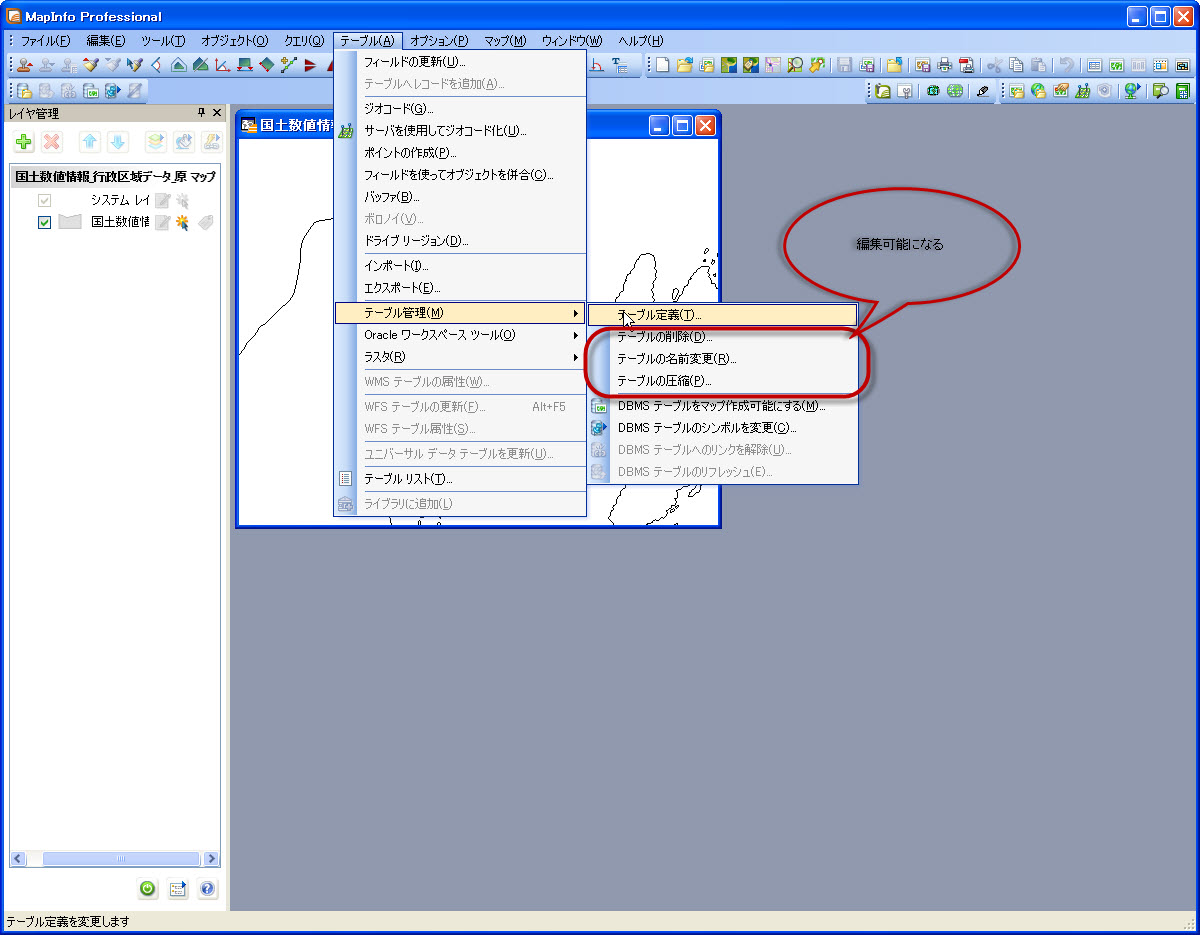Image resolution: width=1200 pixels, height=935 pixels.
Task: Click the New Table icon in the toolbar
Action: (662, 65)
